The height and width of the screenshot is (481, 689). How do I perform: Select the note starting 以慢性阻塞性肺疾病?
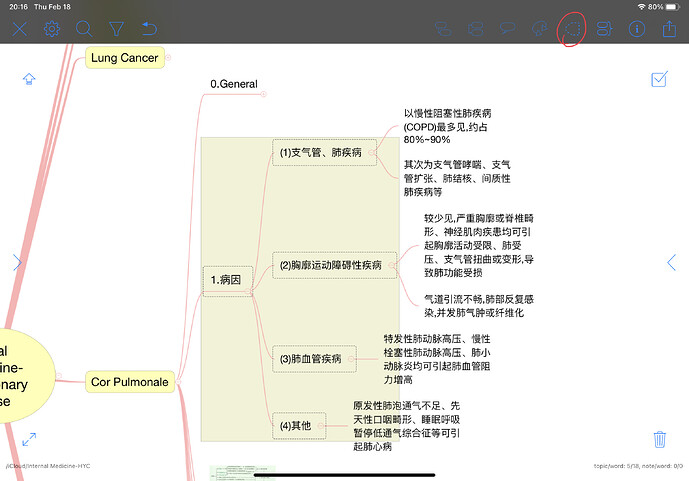click(x=447, y=127)
